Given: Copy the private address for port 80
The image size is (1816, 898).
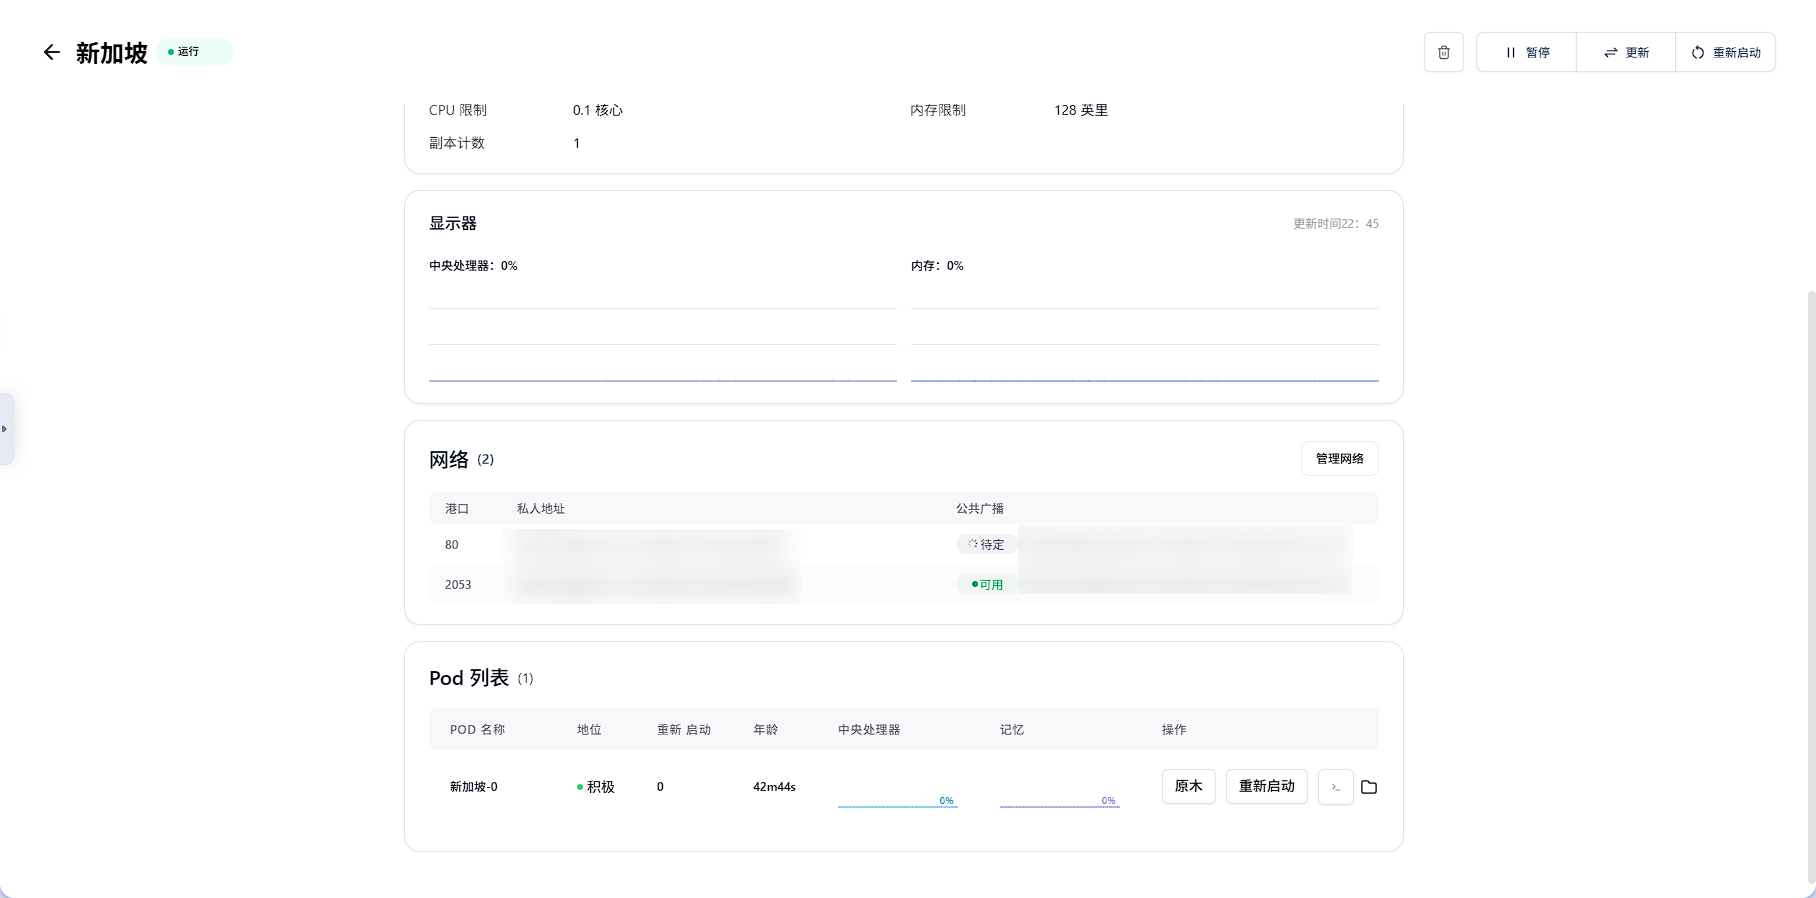Looking at the screenshot, I should tap(652, 545).
